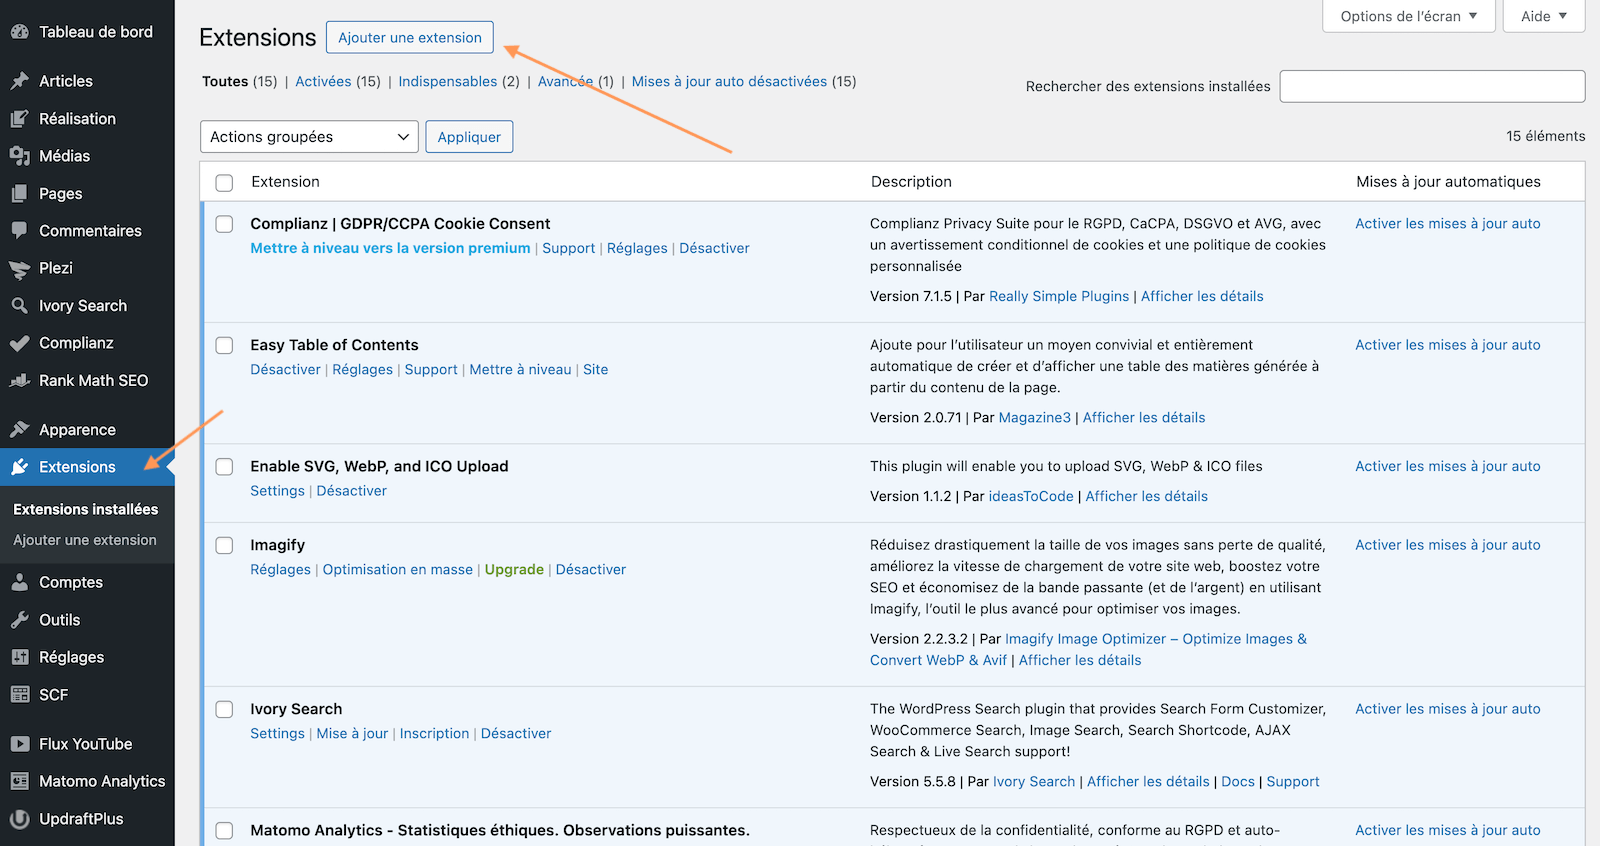This screenshot has width=1600, height=846.
Task: Click the Rank Math SEO icon
Action: coord(20,381)
